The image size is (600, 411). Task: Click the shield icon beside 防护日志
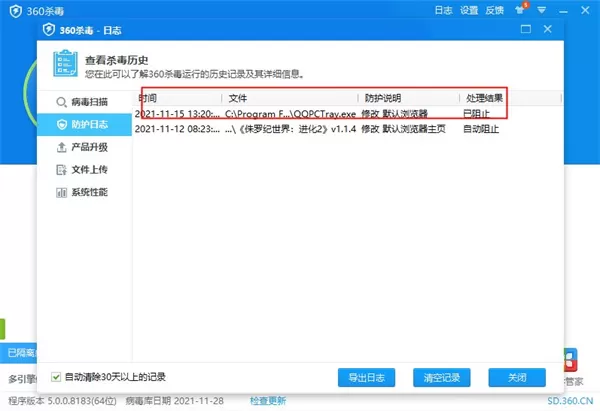(x=62, y=124)
